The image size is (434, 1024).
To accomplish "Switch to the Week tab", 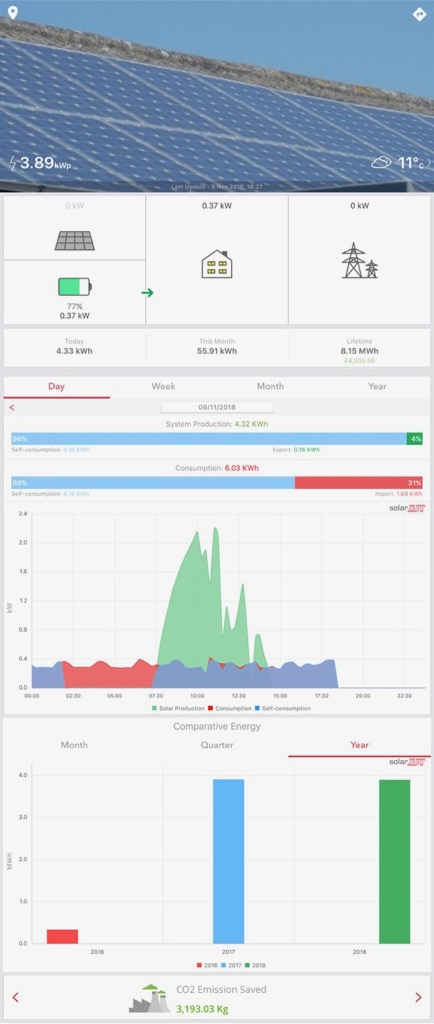I will [x=163, y=386].
